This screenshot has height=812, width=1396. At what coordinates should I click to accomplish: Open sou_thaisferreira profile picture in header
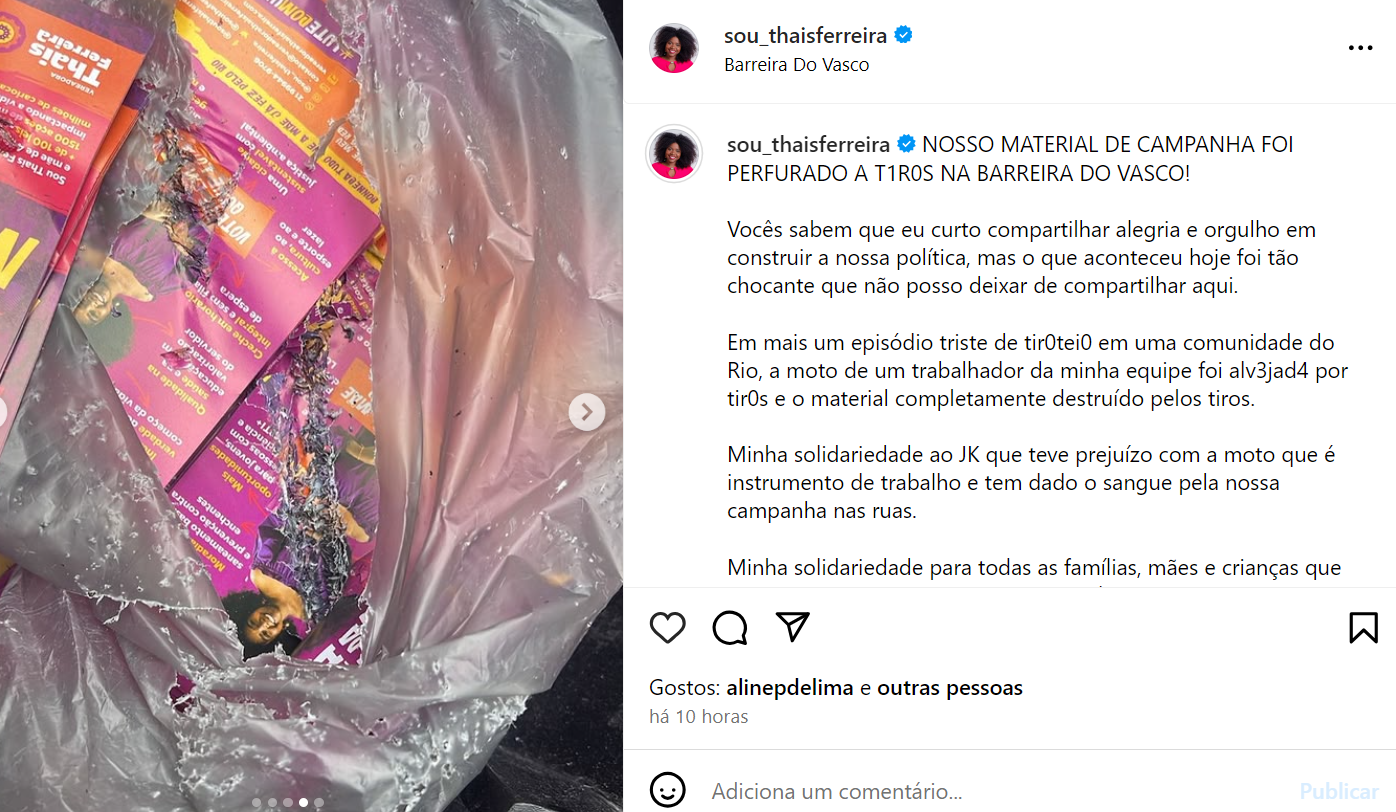pos(674,48)
